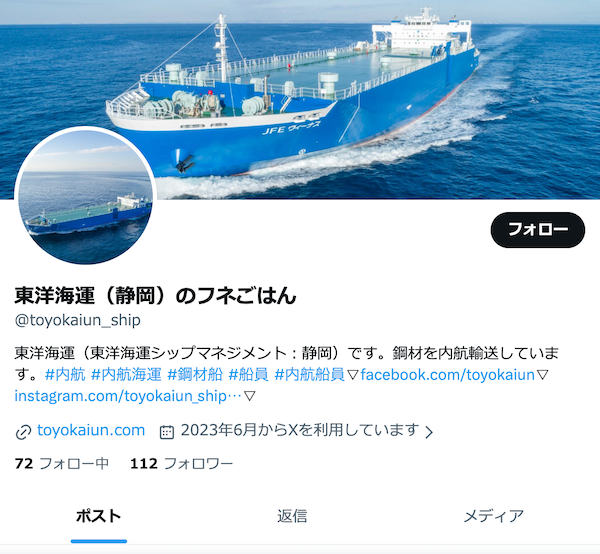This screenshot has width=600, height=554.
Task: Click the link icon beside toyokaiun.com
Action: tap(23, 432)
